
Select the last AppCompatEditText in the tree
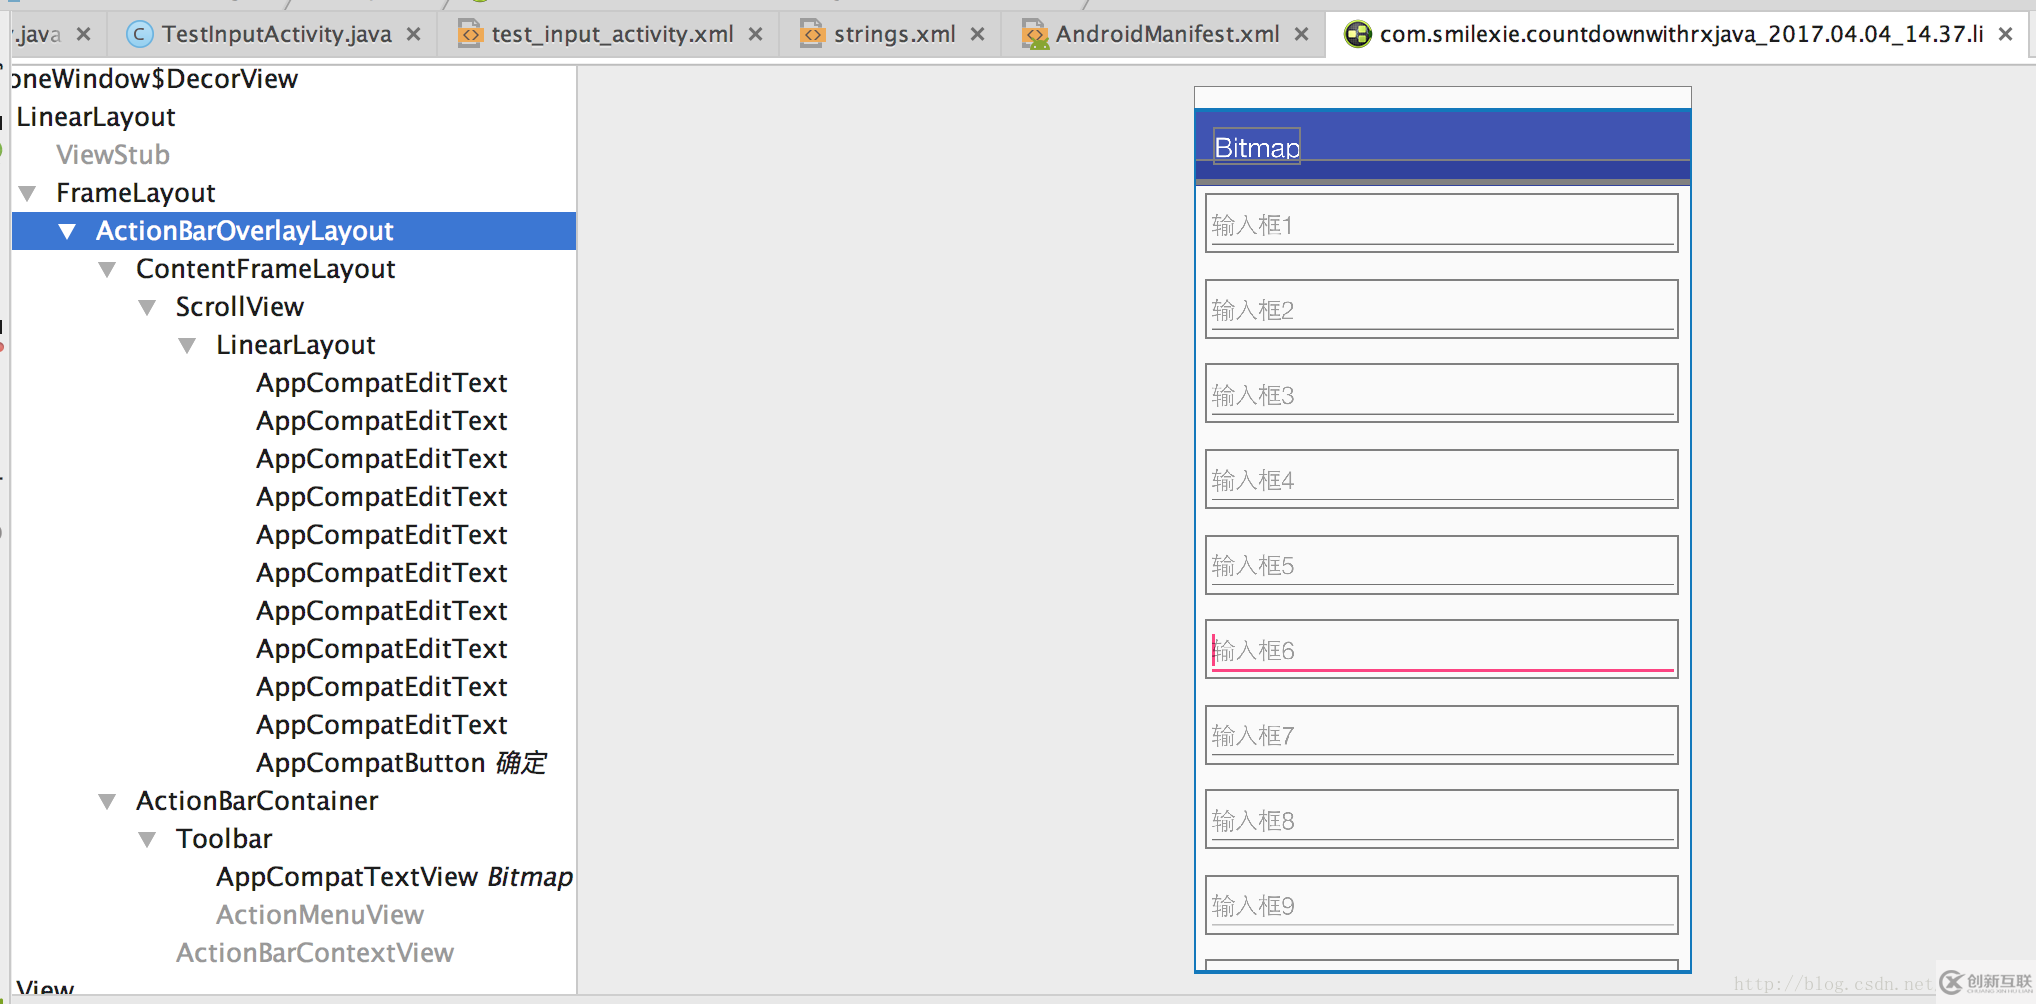[382, 725]
